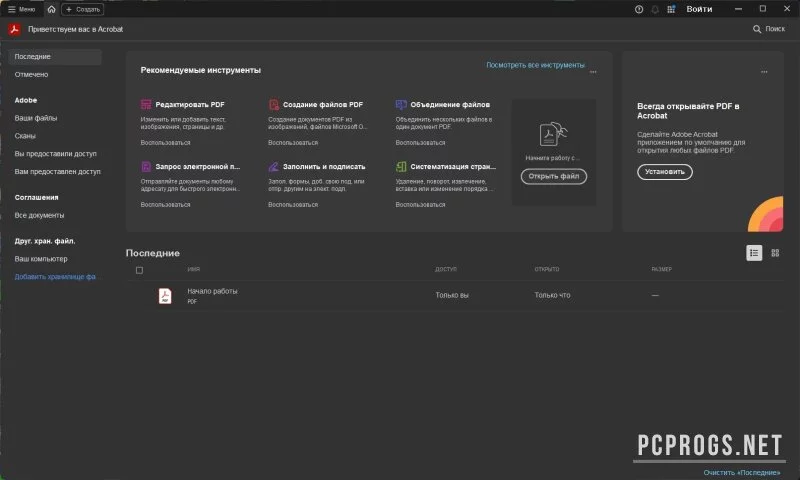Open Поиск search with magnifier
This screenshot has height=480, width=800.
point(769,29)
